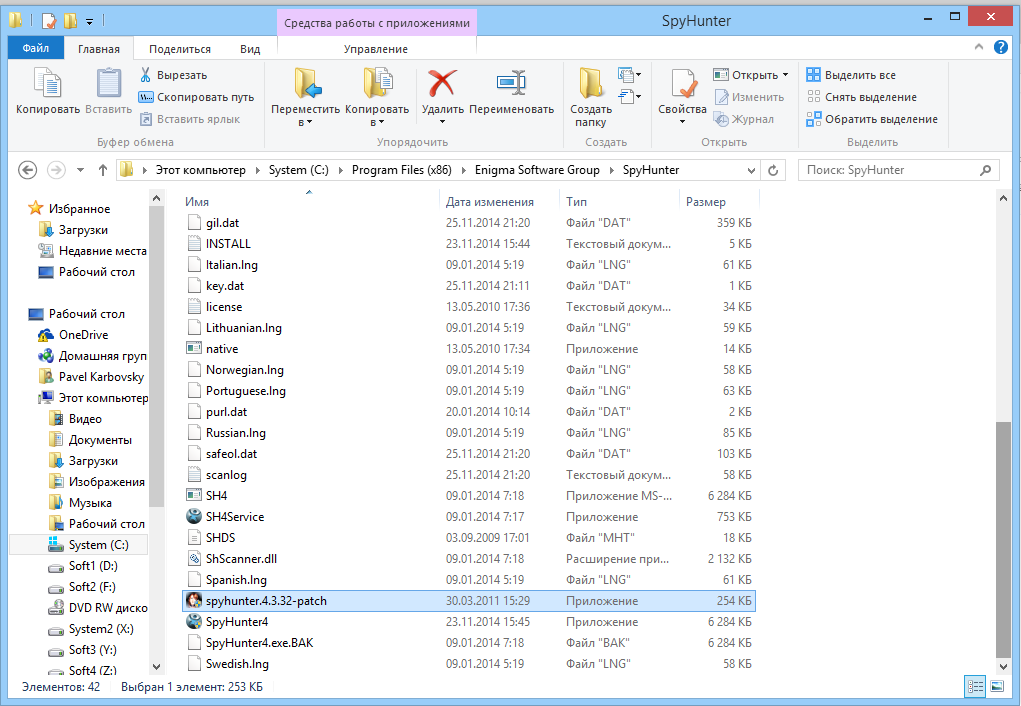
Task: Click the Изменить (edit) button
Action: pos(749,97)
